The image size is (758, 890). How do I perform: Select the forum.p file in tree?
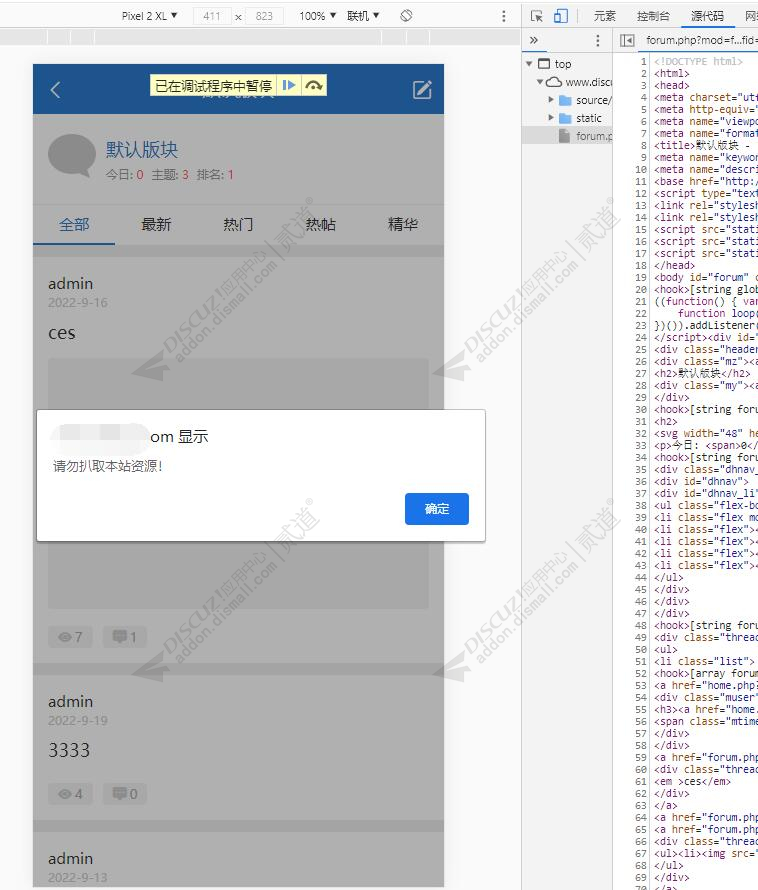[x=593, y=136]
